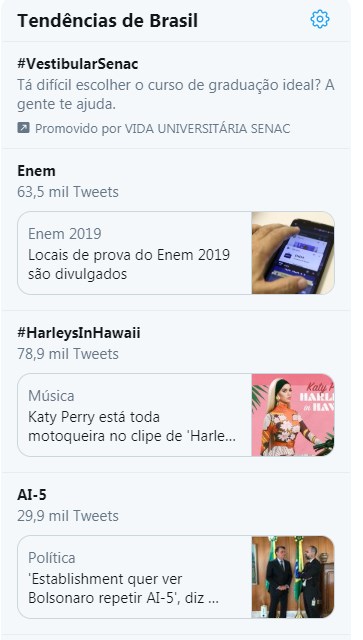Click the 63,5 mil Tweets count

click(x=68, y=192)
